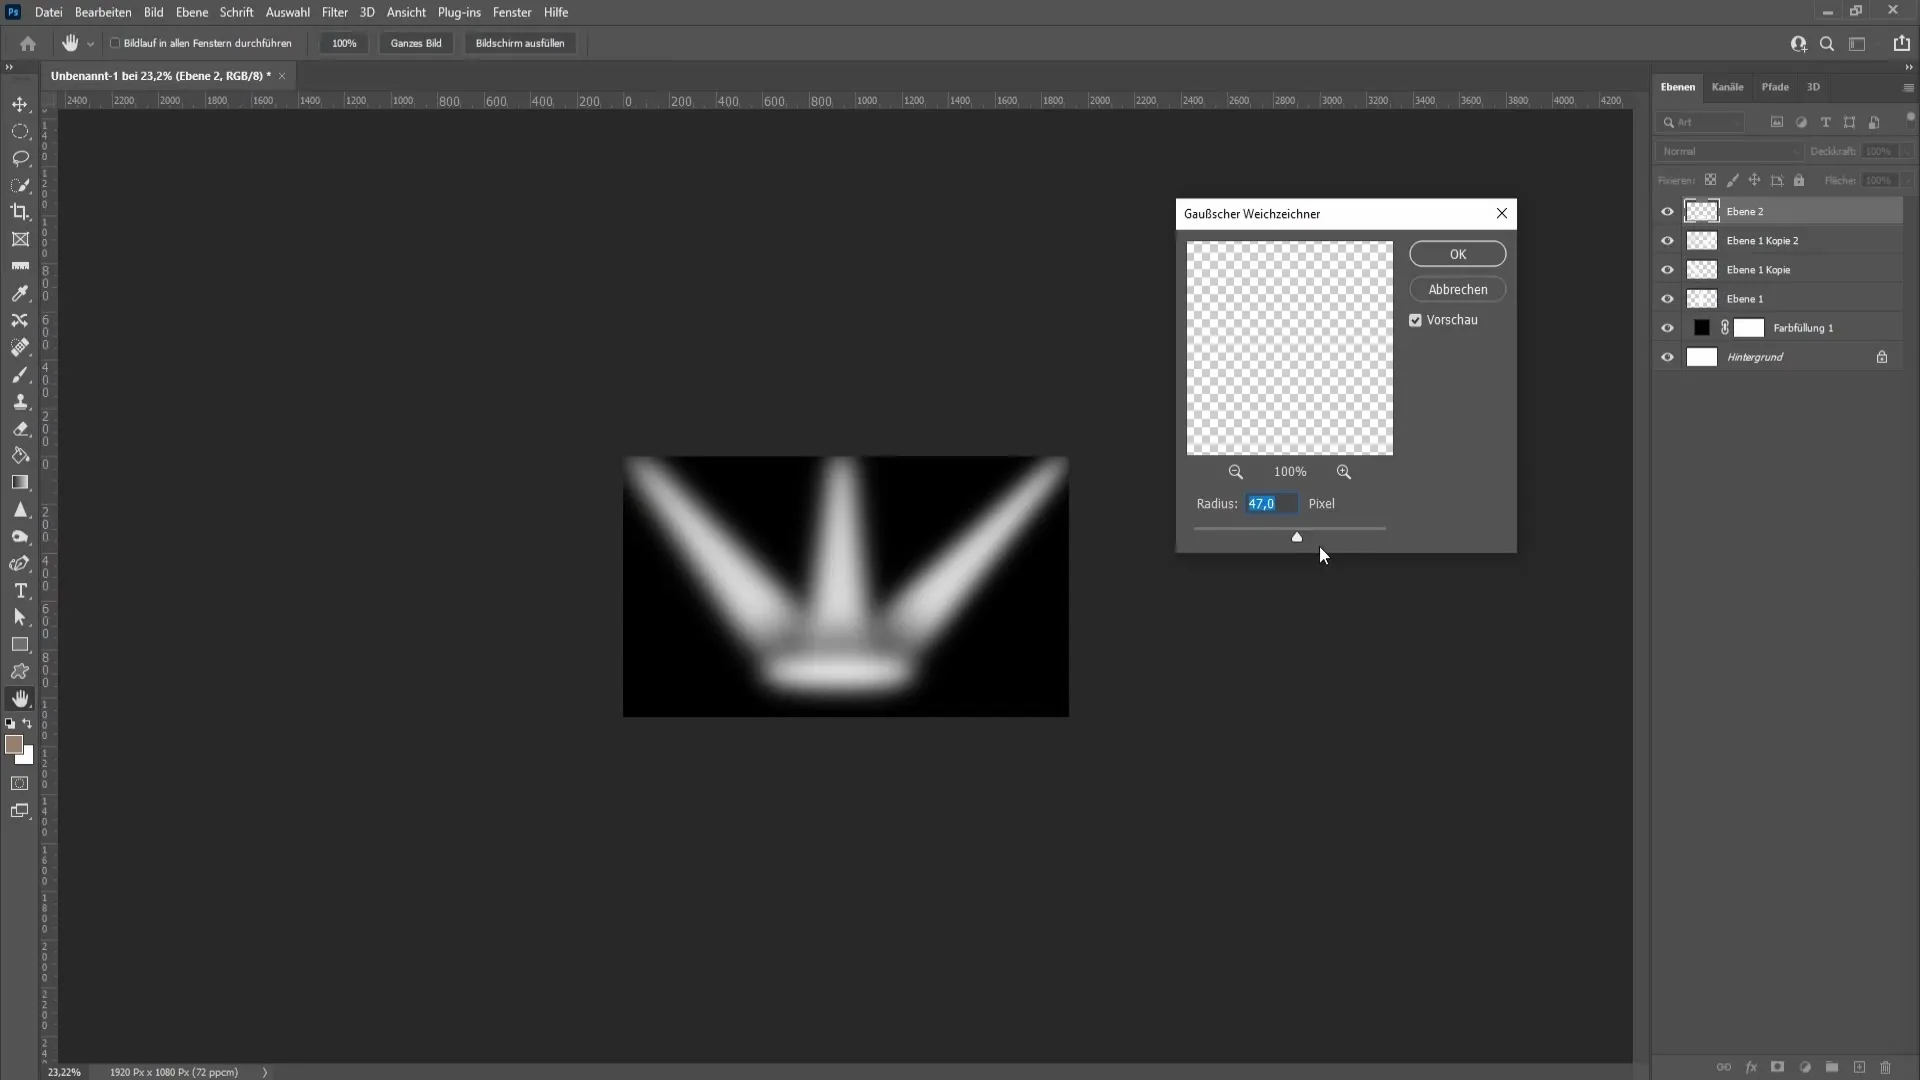The image size is (1920, 1080).
Task: Click Abbrechen in blur dialog
Action: tap(1458, 290)
